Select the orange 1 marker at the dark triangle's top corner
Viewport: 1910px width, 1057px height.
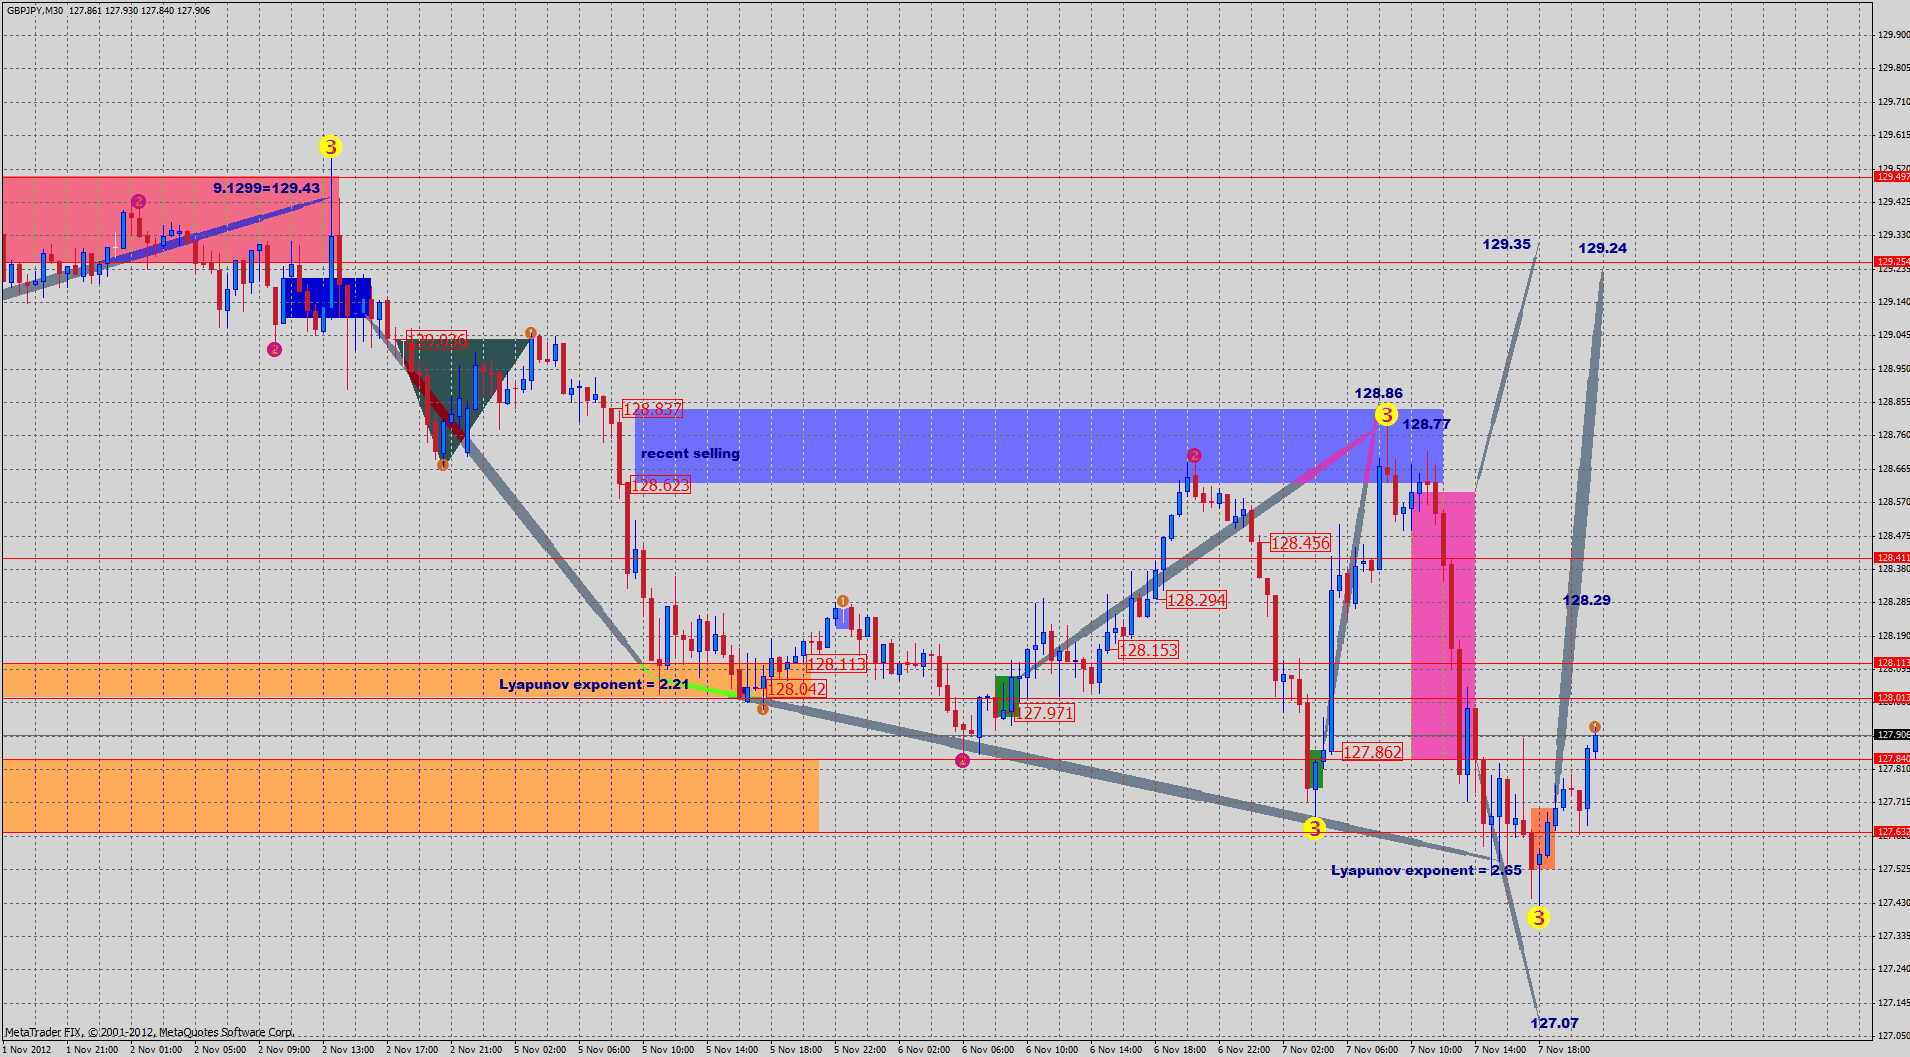pos(531,333)
